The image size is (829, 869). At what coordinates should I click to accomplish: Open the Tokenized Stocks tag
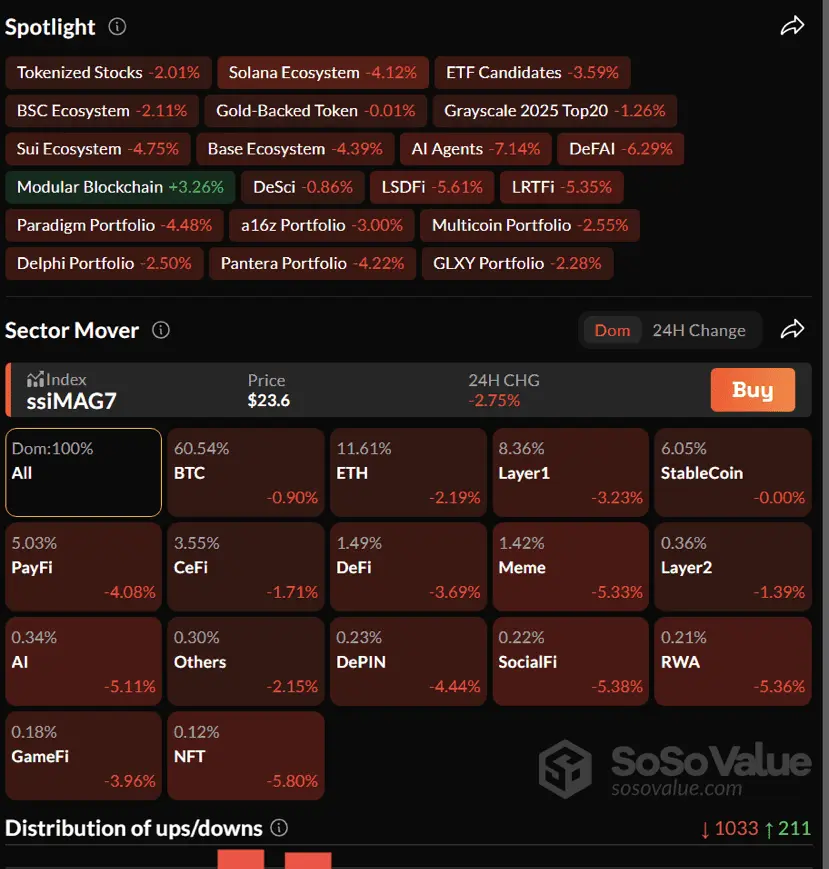point(108,73)
